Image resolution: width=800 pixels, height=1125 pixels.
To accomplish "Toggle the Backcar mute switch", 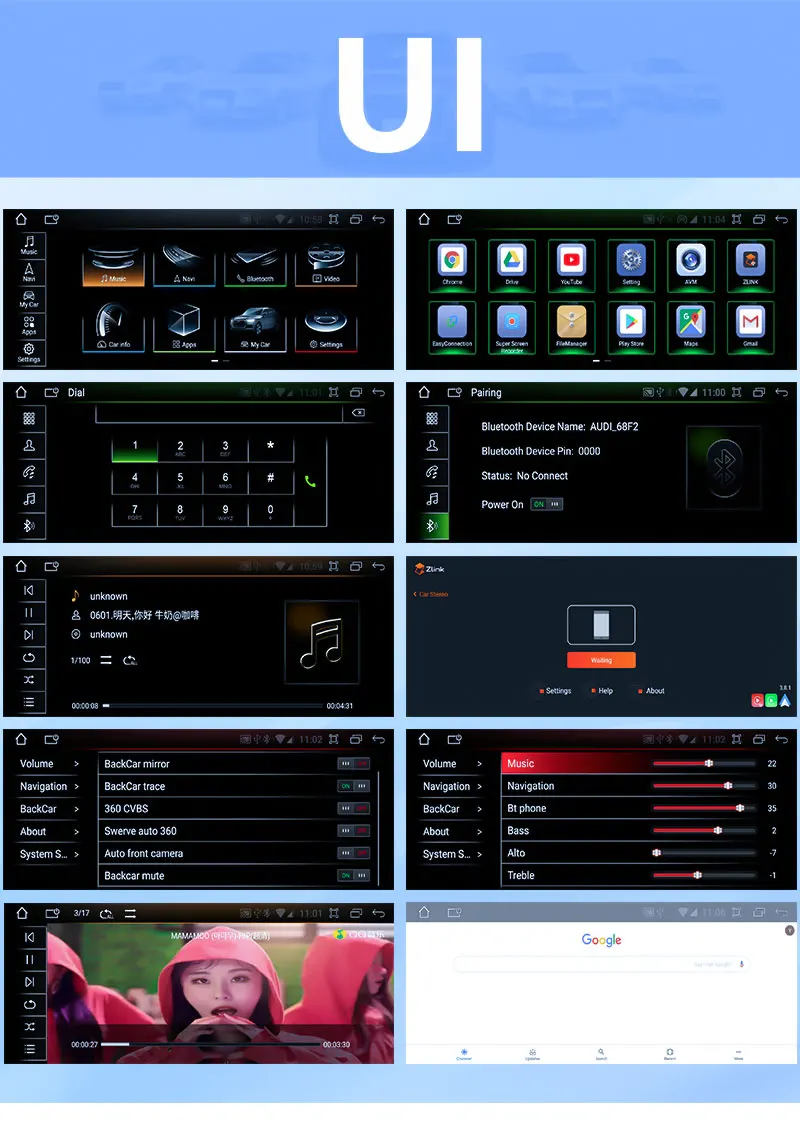I will pyautogui.click(x=354, y=875).
